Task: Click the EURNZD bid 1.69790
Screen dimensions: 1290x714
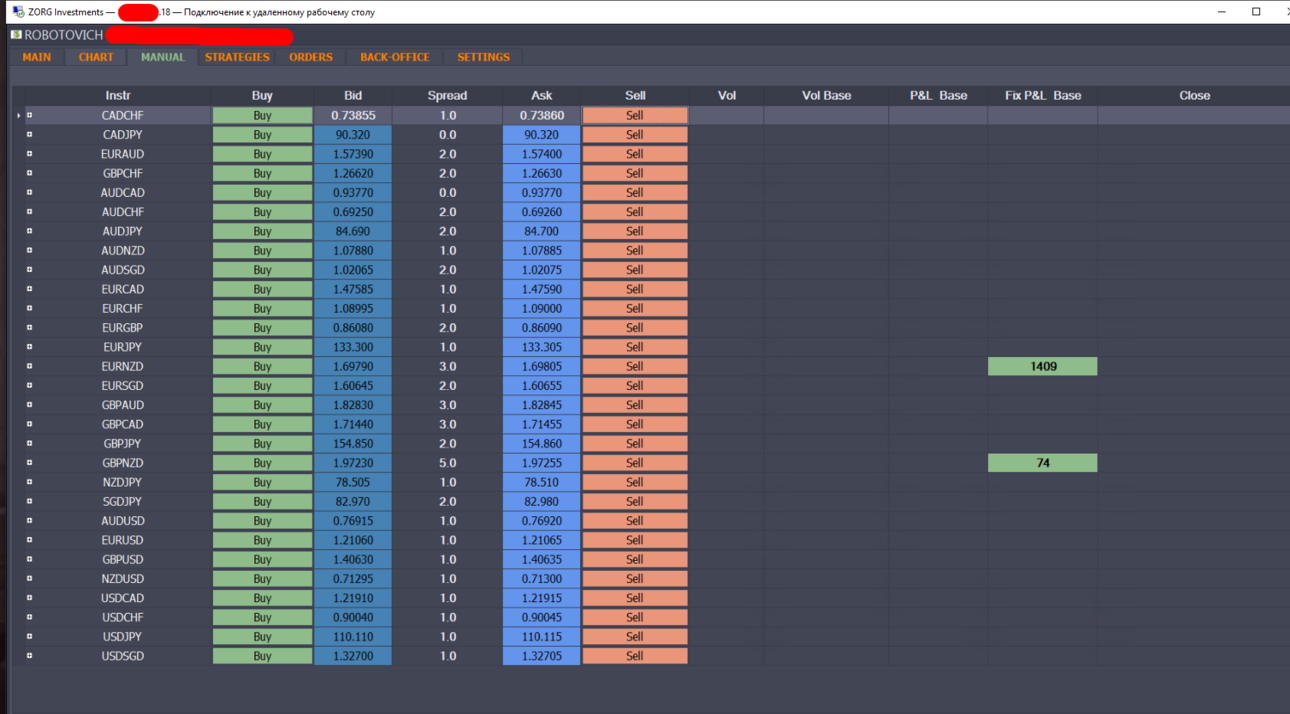Action: point(353,366)
